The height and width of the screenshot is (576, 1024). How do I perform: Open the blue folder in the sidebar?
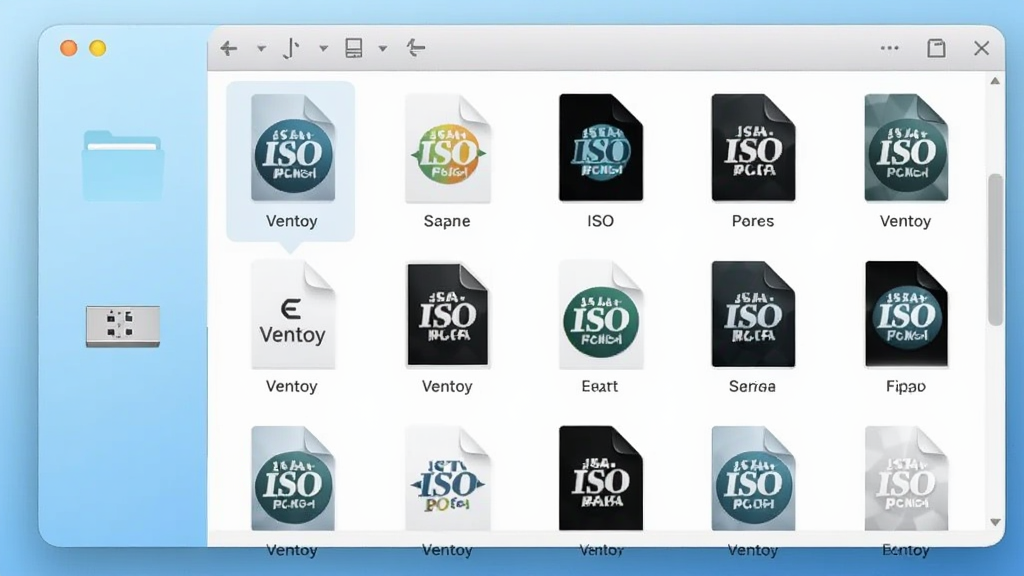point(123,165)
